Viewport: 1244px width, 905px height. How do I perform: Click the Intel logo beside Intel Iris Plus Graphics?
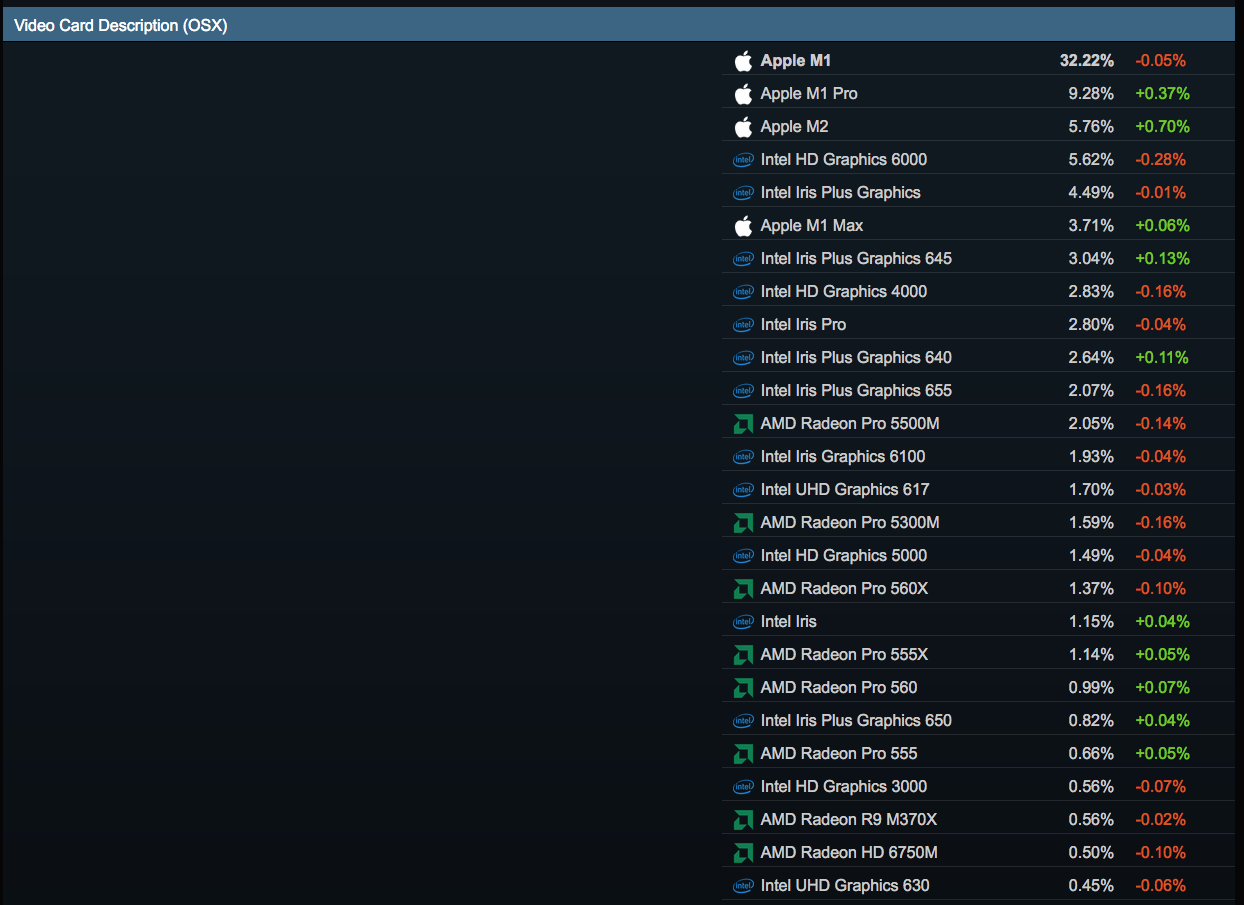[x=743, y=193]
